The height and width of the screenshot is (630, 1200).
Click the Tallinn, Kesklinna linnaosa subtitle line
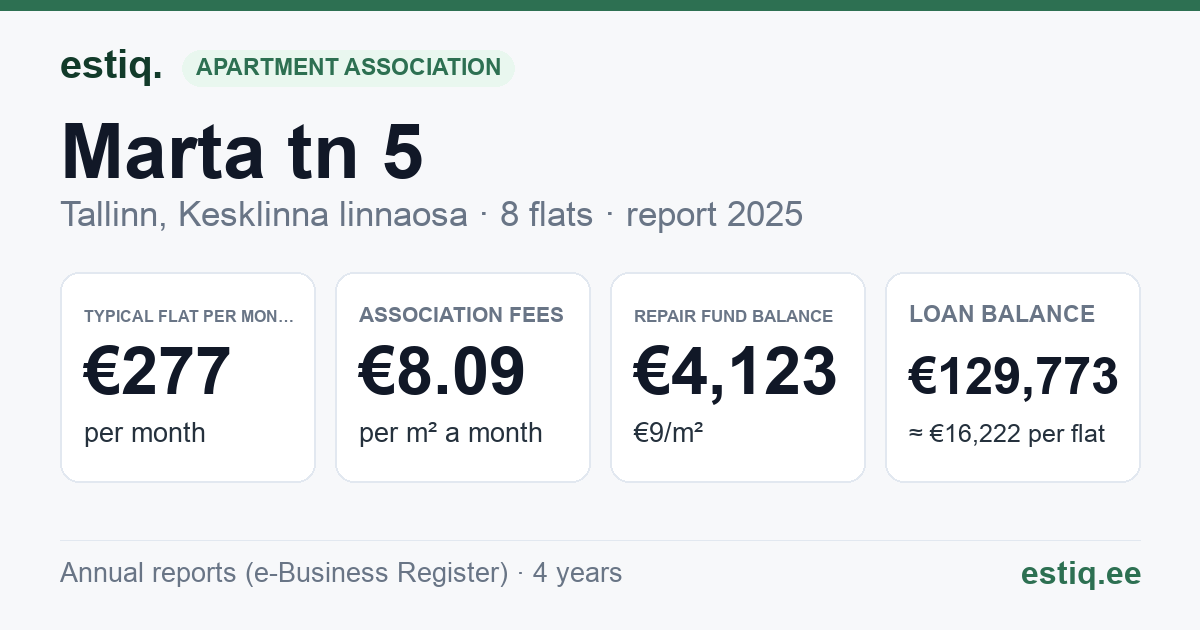point(431,214)
